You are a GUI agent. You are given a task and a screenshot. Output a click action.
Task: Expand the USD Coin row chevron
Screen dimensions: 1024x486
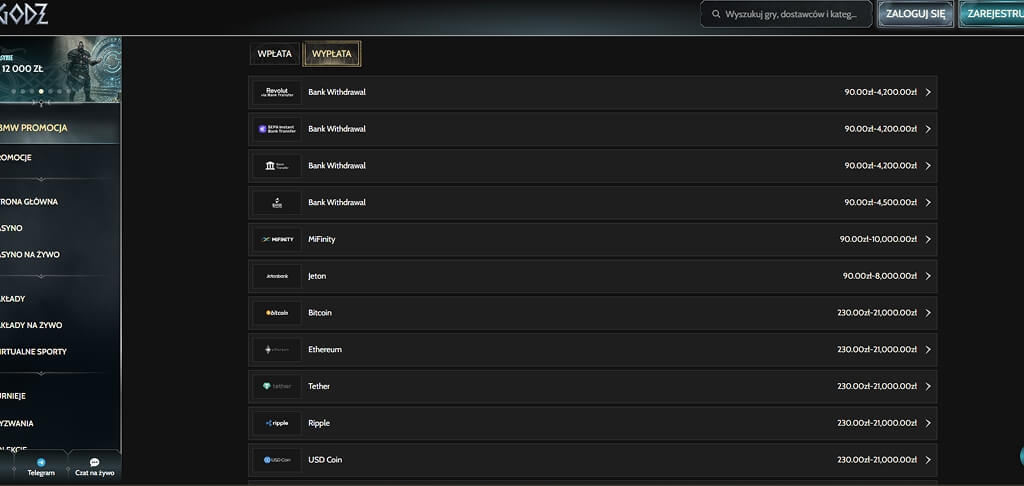pos(928,460)
